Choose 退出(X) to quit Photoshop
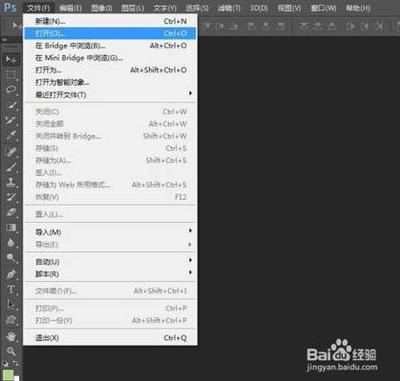This screenshot has width=400, height=381. (x=110, y=338)
